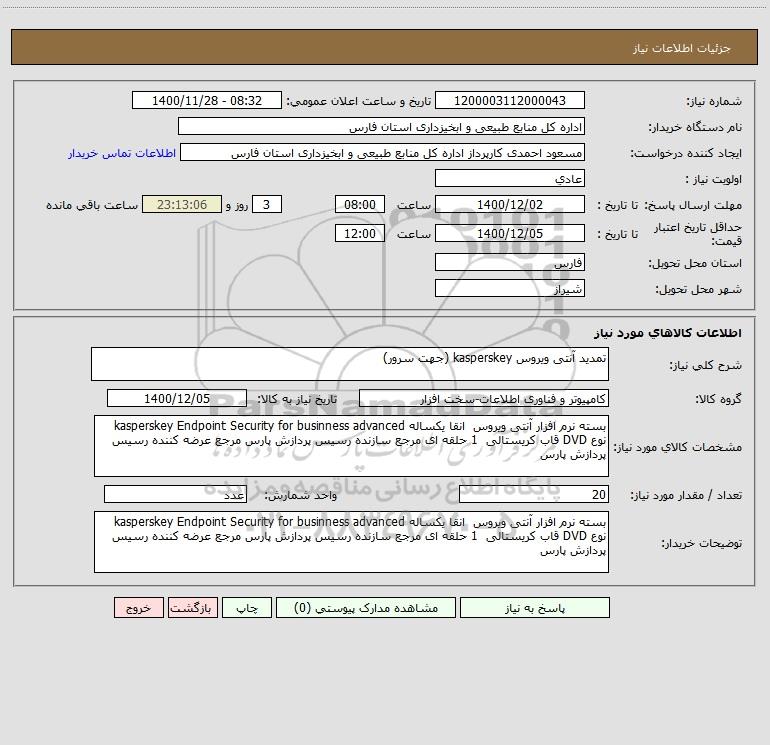Click label 'ایجاد کننده درخواست:'
This screenshot has width=770, height=745.
click(x=686, y=154)
